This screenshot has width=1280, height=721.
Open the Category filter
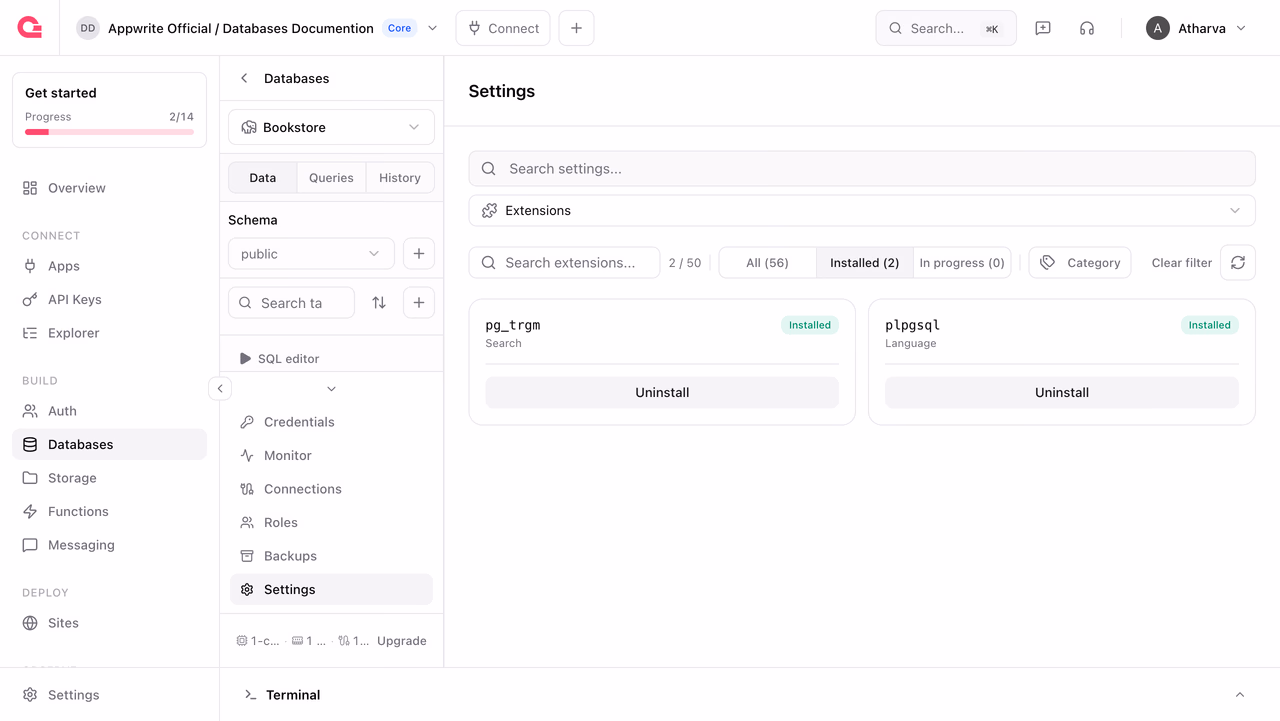point(1080,263)
